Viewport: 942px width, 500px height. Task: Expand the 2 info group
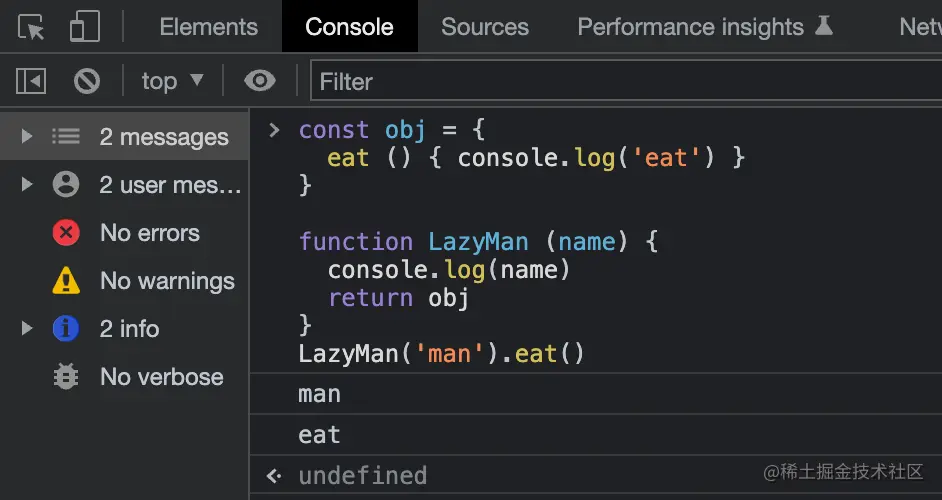tap(27, 328)
